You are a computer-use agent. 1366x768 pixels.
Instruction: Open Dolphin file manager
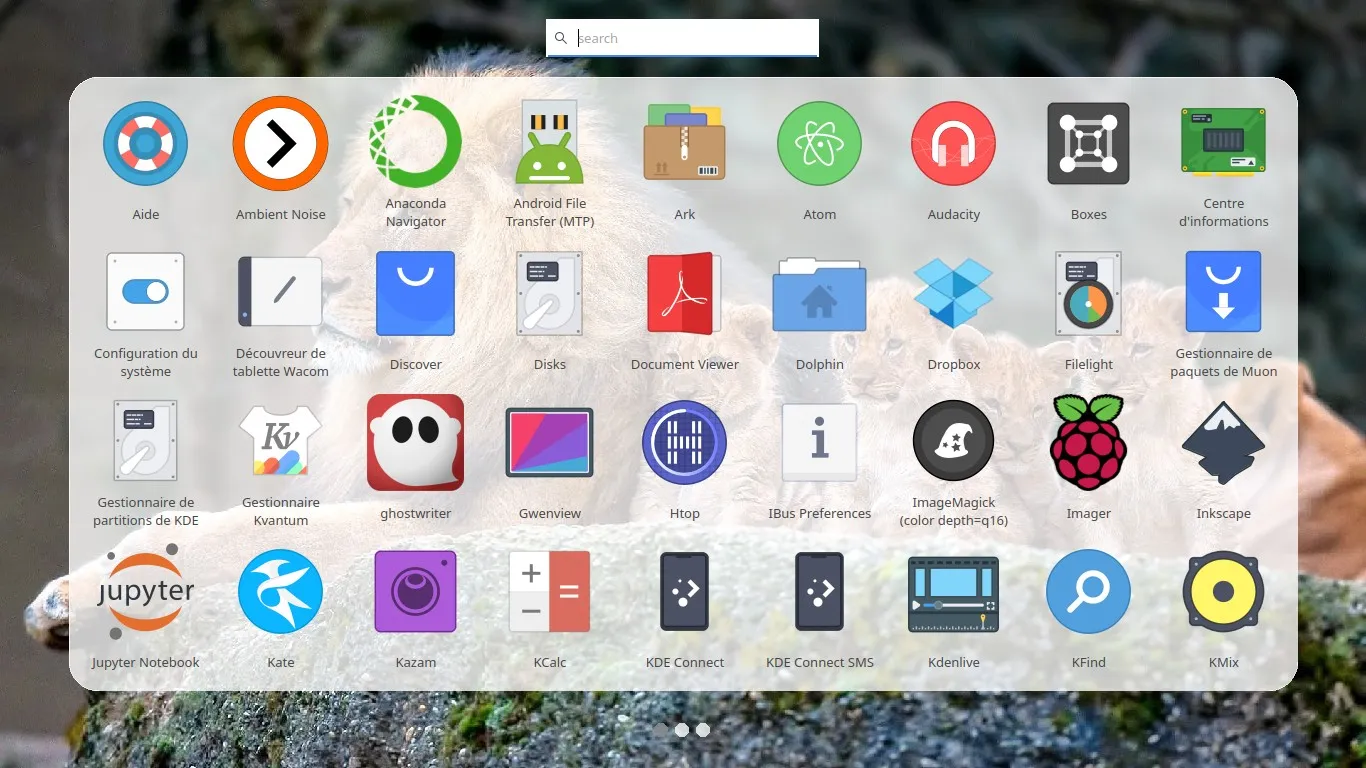click(x=819, y=293)
